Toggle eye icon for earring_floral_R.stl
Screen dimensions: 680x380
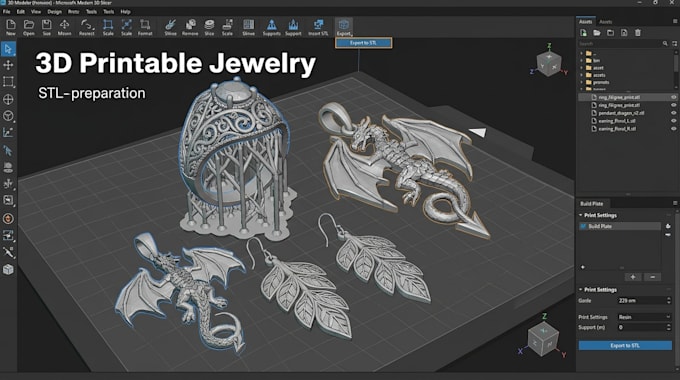click(673, 128)
